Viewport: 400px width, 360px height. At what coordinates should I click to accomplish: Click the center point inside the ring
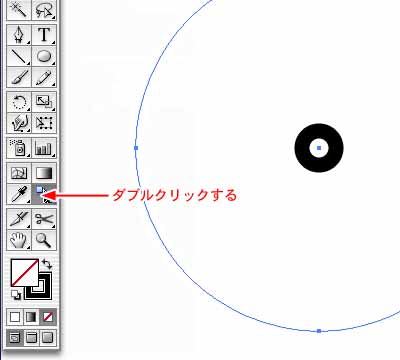click(319, 148)
